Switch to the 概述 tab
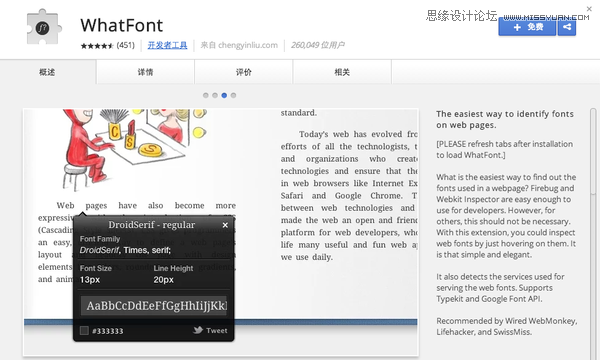The height and width of the screenshot is (360, 600). tap(47, 72)
